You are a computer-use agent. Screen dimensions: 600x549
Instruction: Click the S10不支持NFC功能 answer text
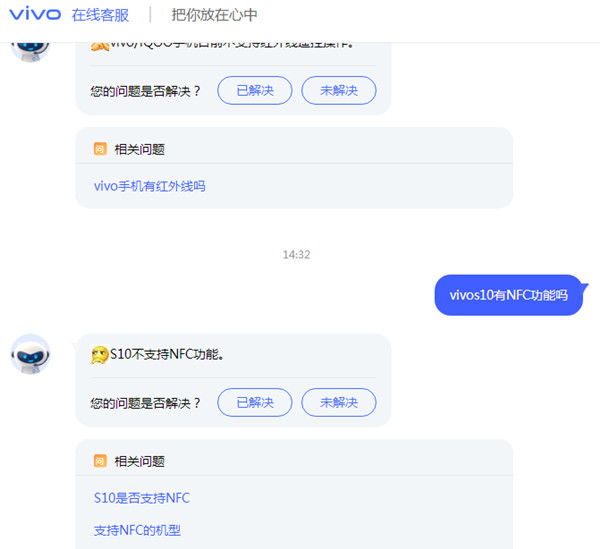[167, 354]
